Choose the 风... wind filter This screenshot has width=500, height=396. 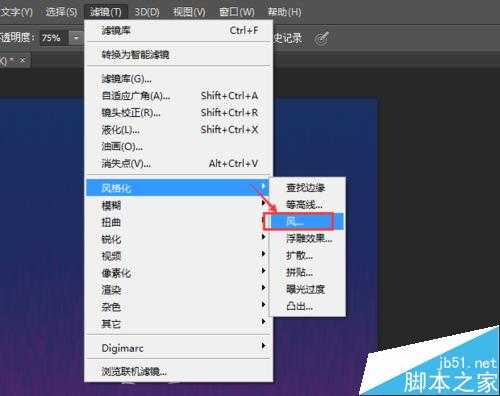coord(307,222)
